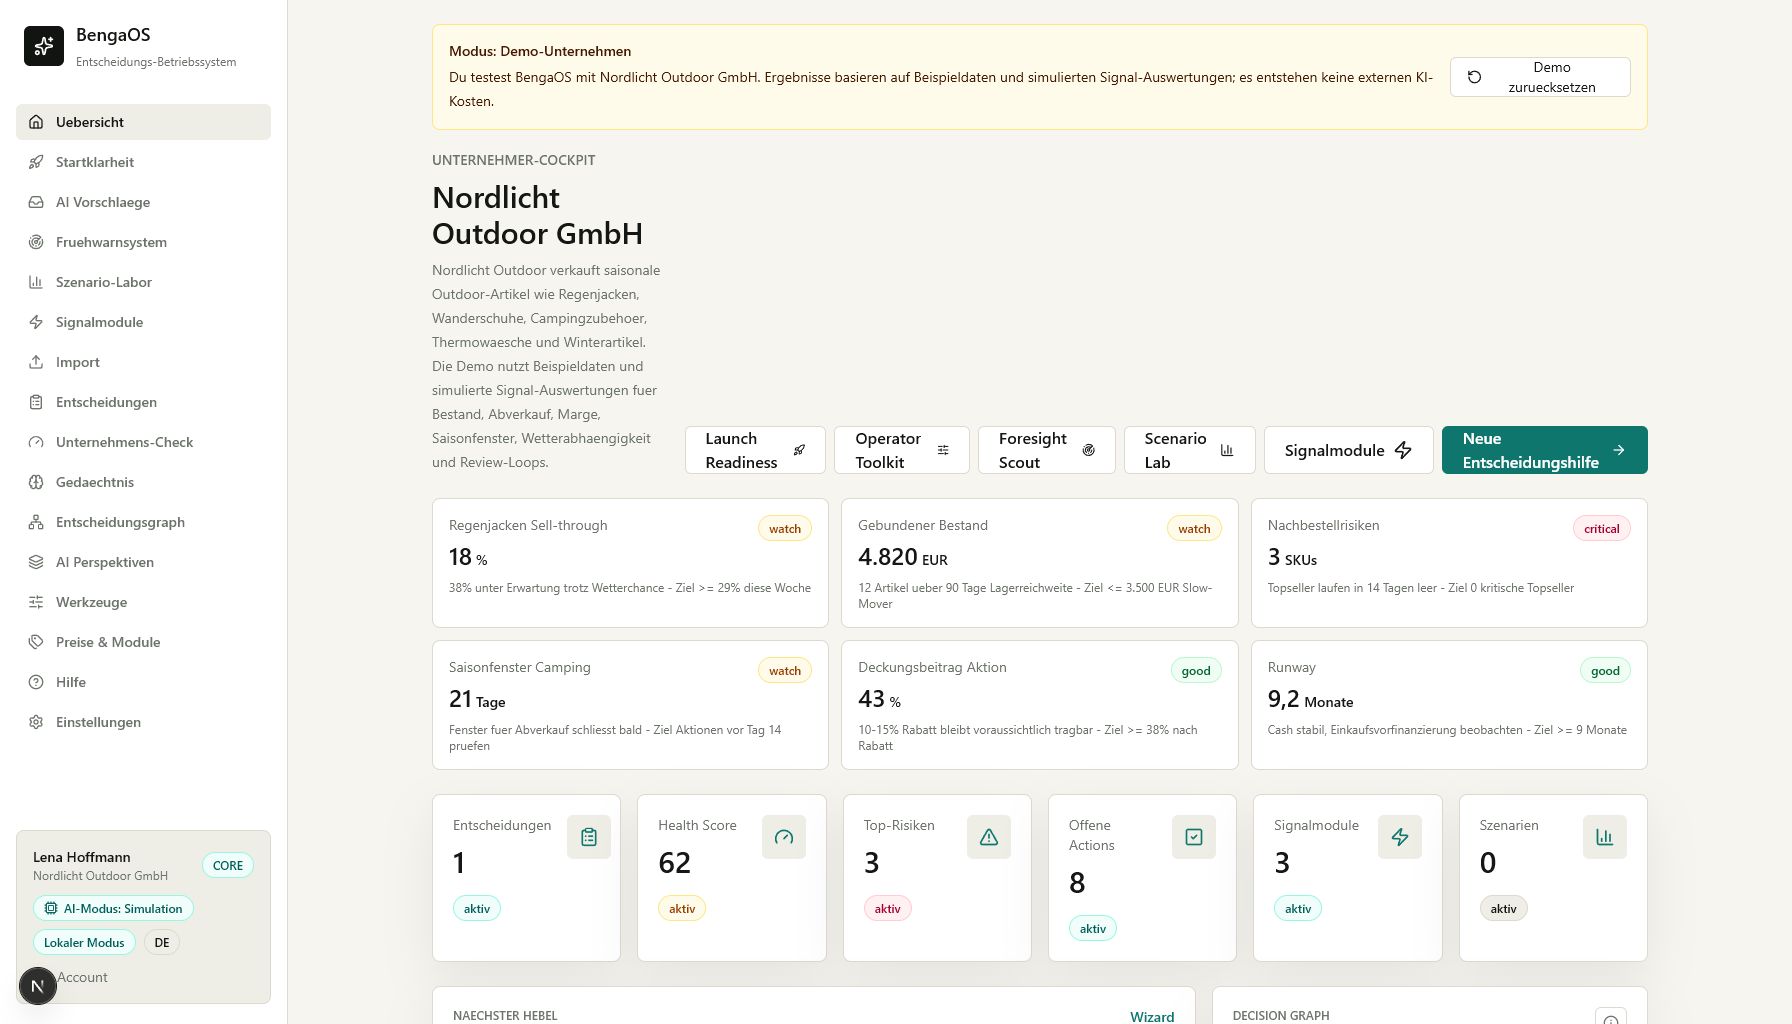Click the AI-Modus: Simulation badge
This screenshot has width=1792, height=1024.
[x=113, y=909]
